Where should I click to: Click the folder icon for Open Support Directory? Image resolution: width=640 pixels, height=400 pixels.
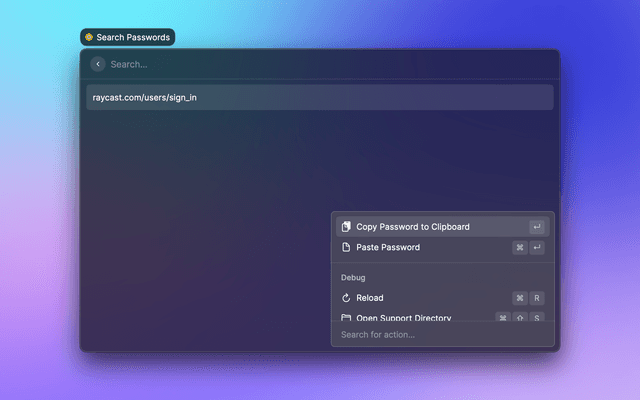[346, 318]
